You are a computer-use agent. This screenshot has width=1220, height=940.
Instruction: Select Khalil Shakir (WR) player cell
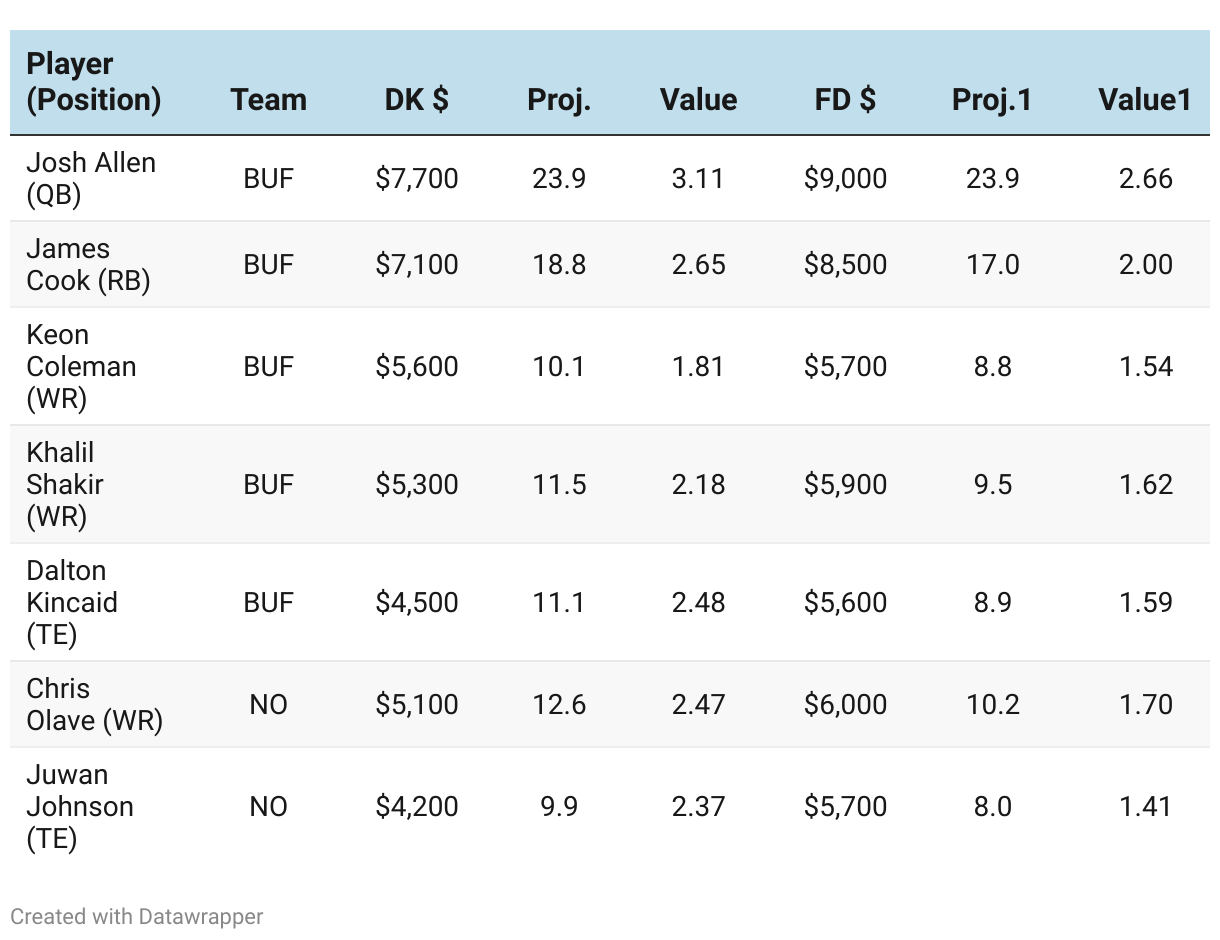(x=65, y=484)
